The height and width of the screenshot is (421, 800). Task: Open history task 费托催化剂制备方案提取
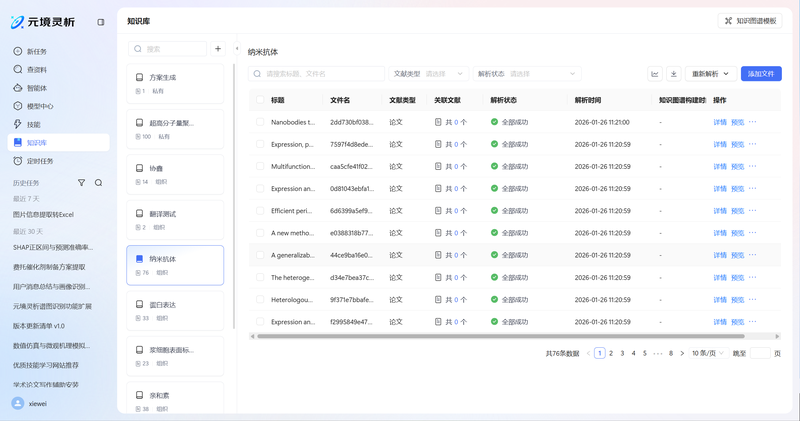click(49, 267)
